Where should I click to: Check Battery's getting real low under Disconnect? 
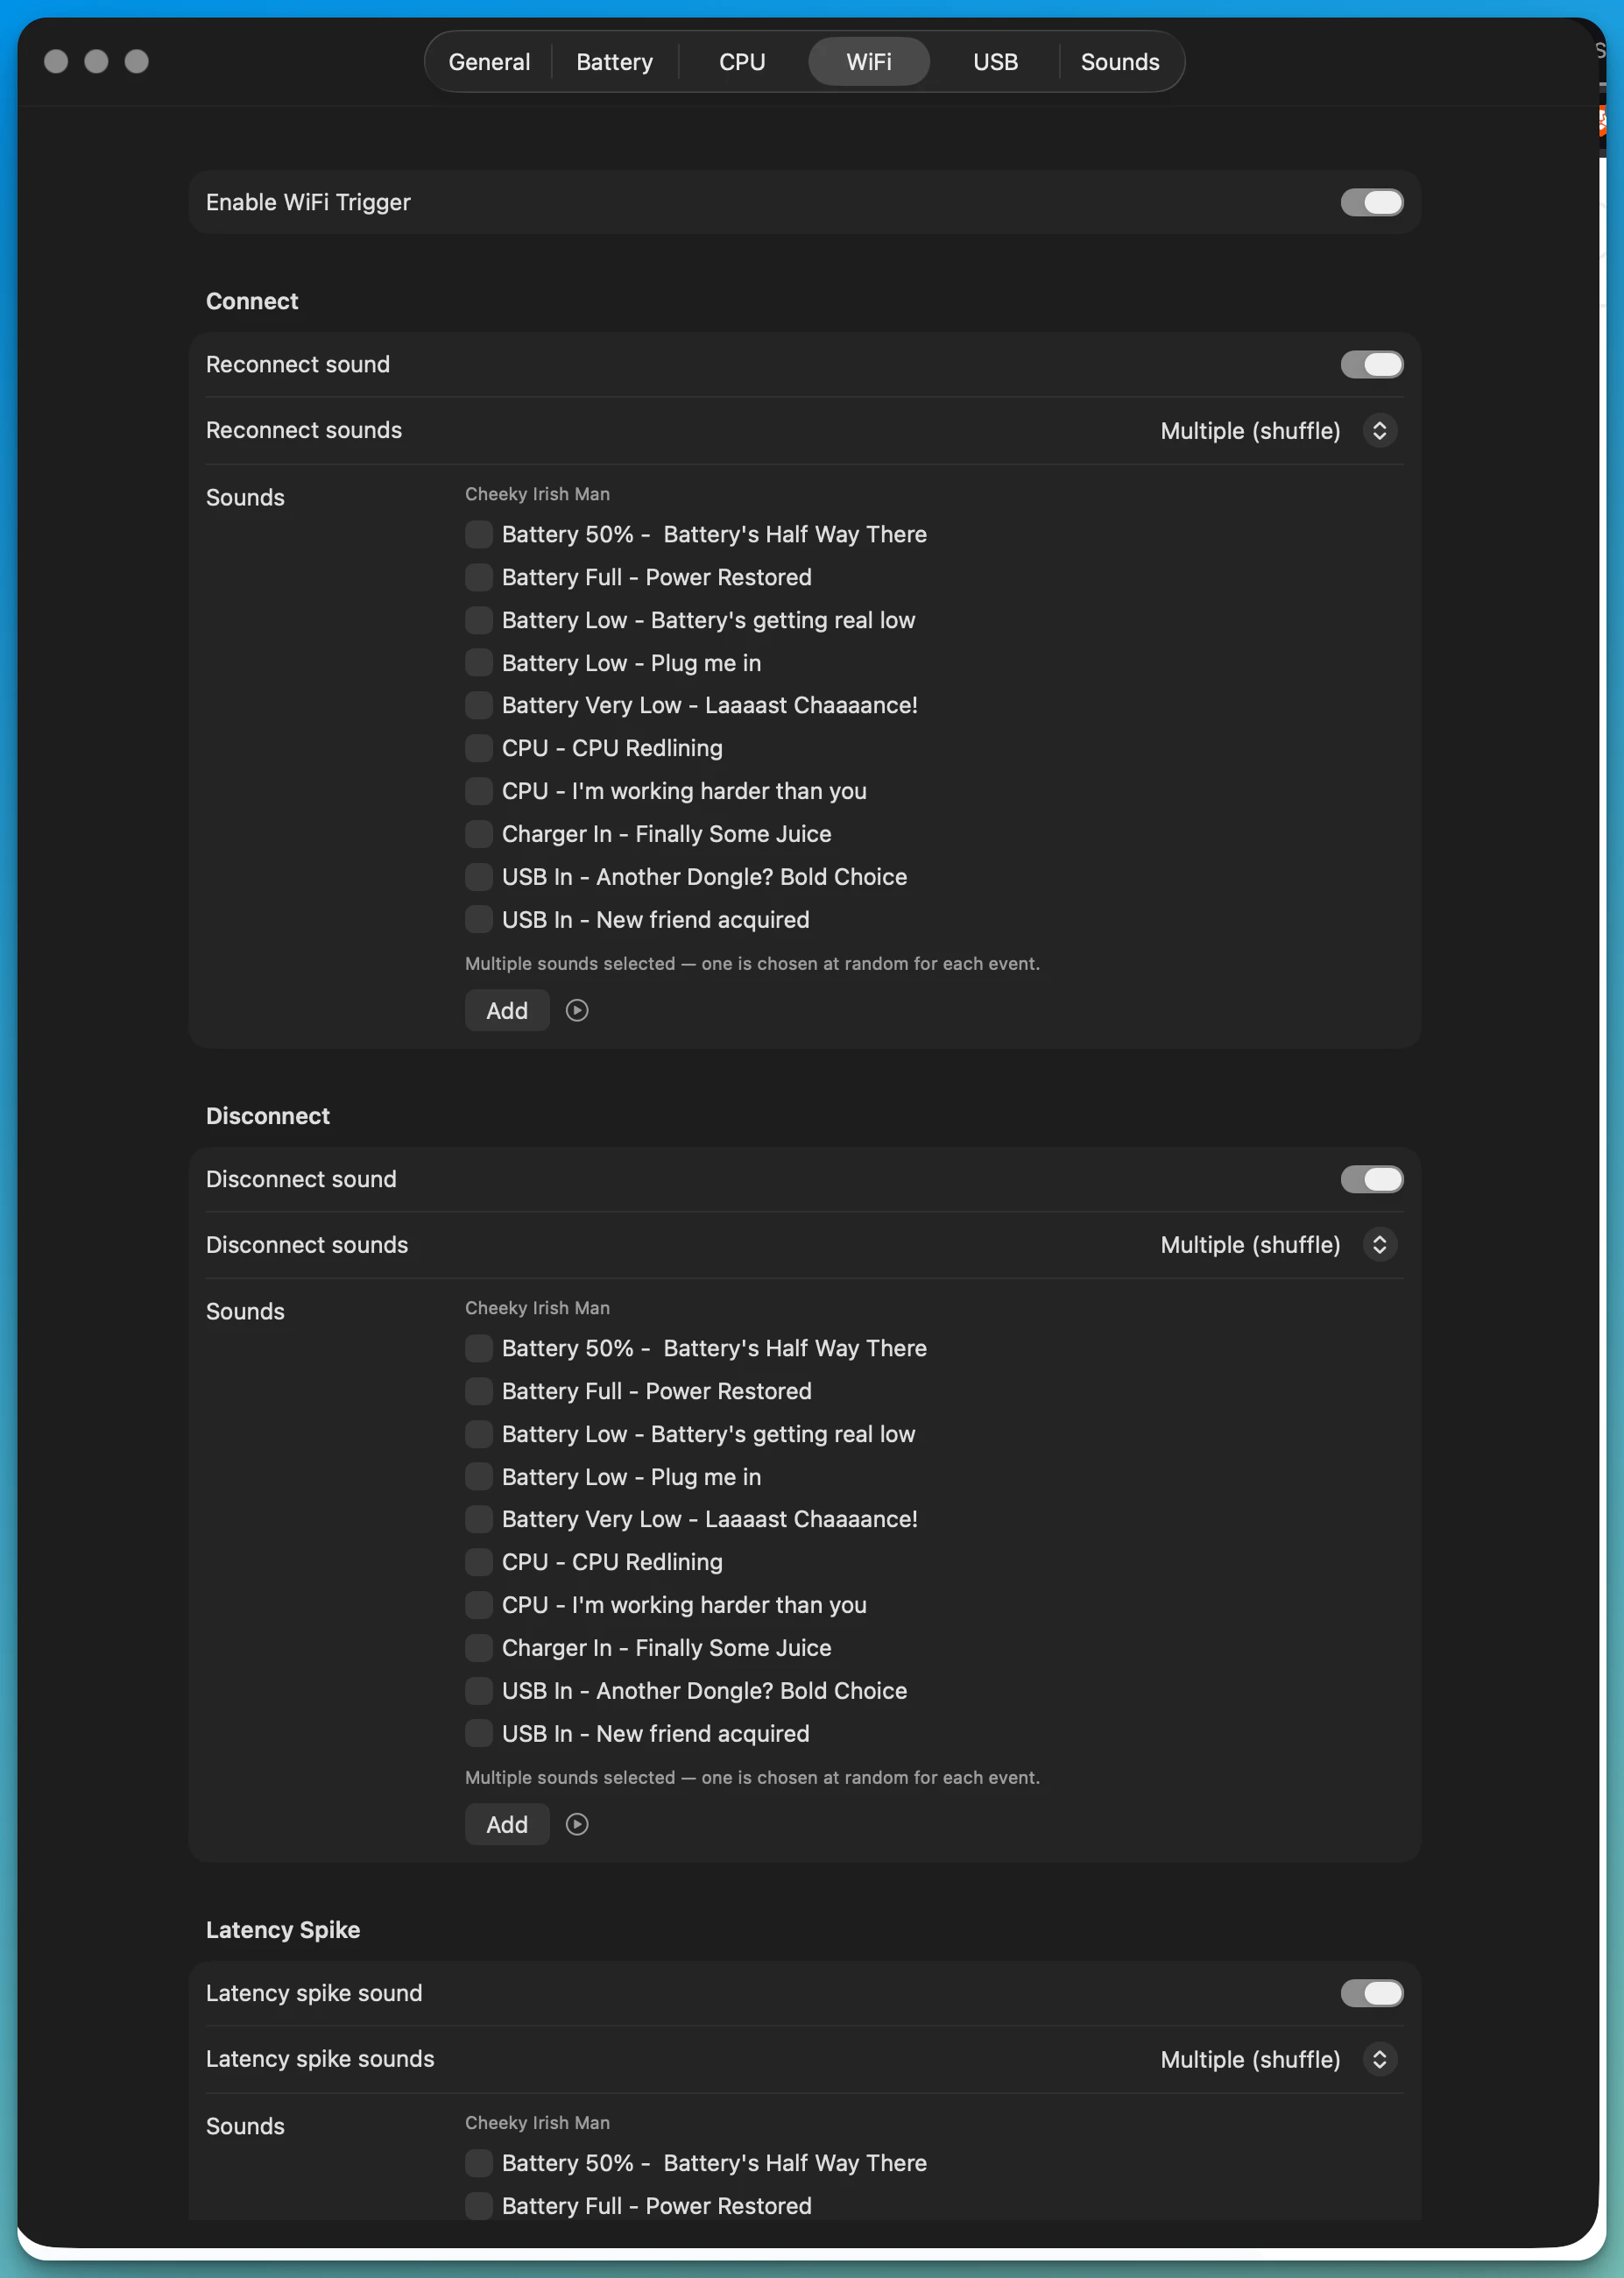(x=479, y=1434)
